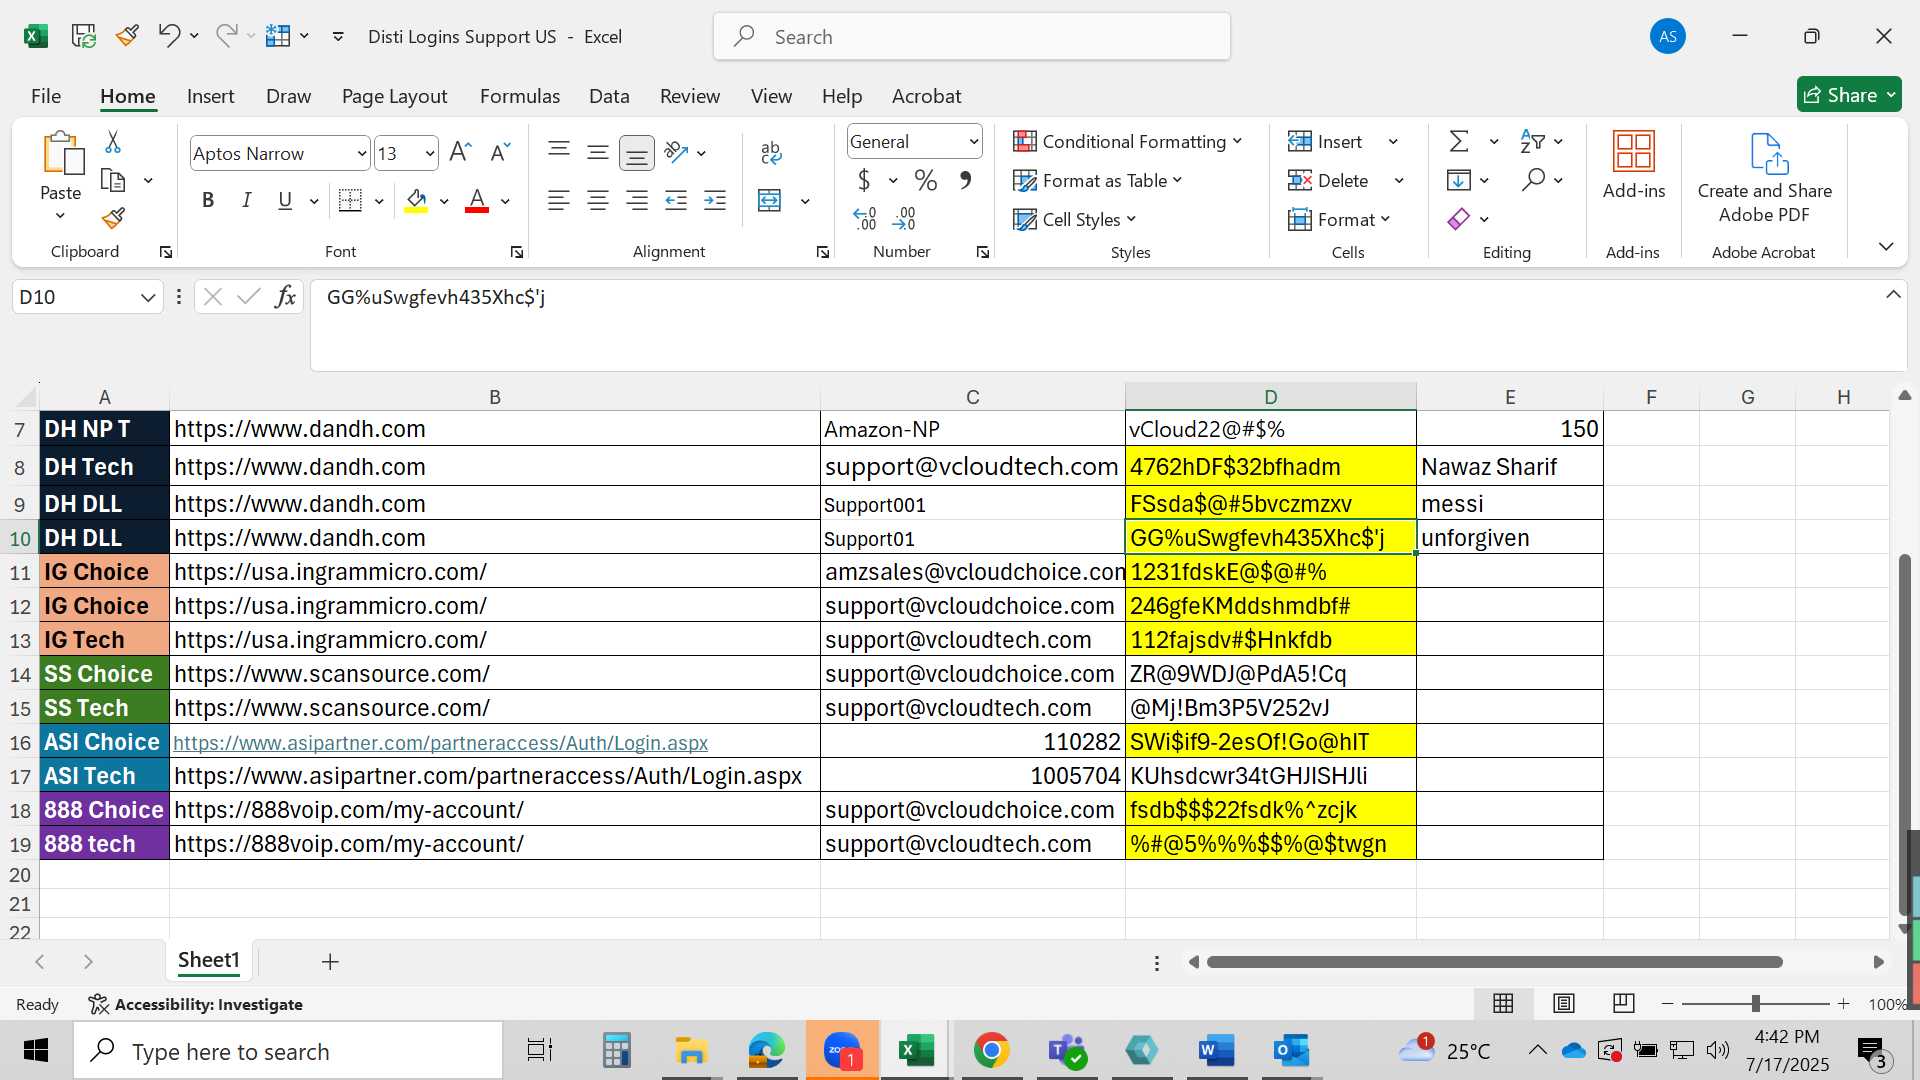This screenshot has height=1080, width=1920.
Task: Click the New Sheet plus button
Action: point(330,962)
